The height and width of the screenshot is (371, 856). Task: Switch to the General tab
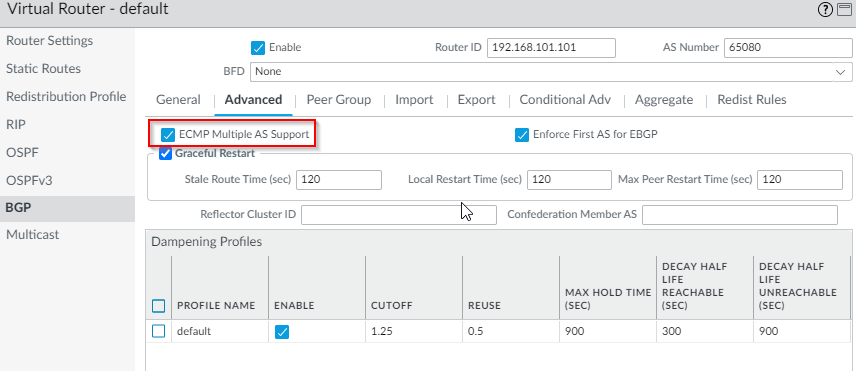coord(179,100)
